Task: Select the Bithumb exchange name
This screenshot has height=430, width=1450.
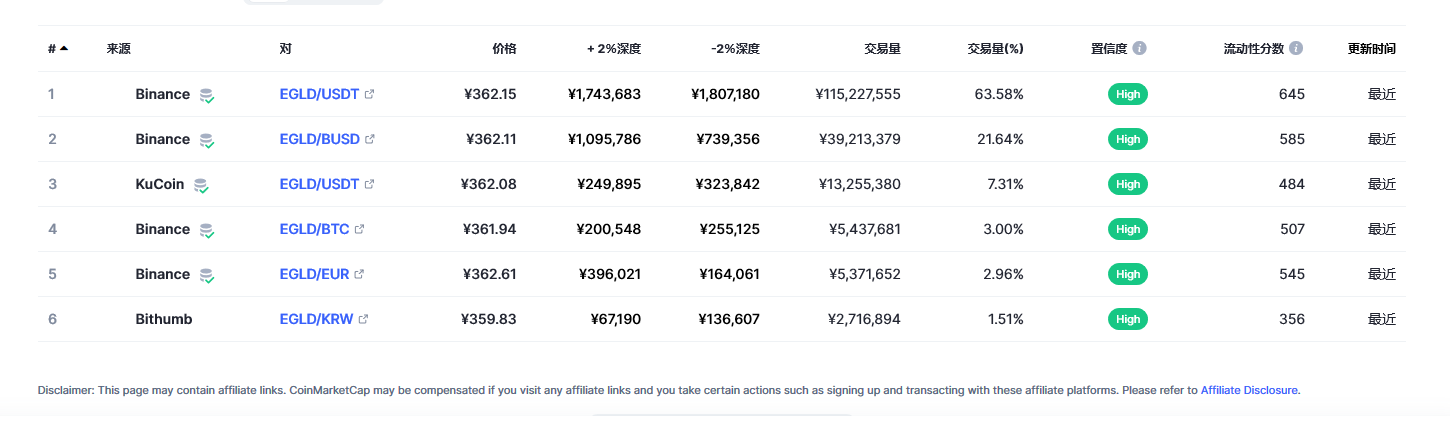Action: point(164,319)
